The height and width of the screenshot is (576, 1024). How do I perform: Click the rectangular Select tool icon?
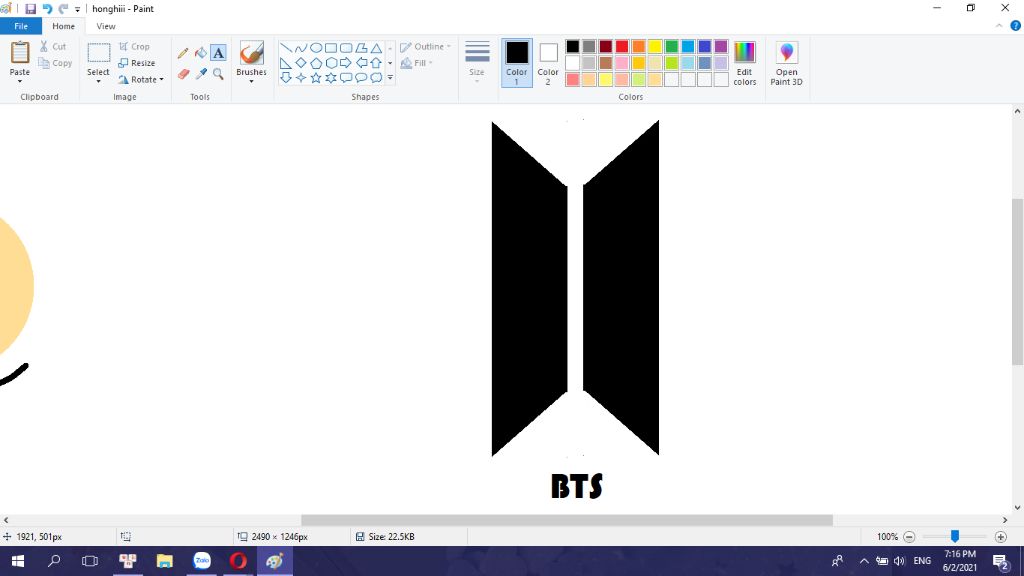[99, 53]
